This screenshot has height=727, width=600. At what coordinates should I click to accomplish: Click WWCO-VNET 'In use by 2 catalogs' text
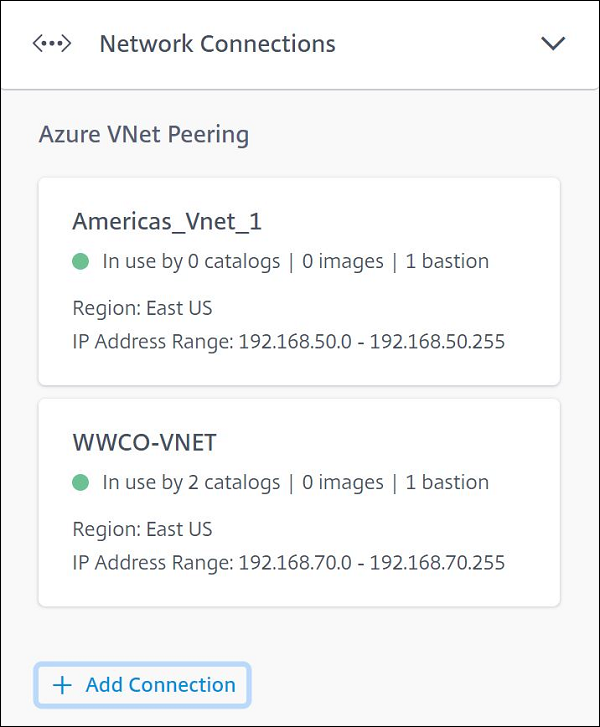[191, 483]
